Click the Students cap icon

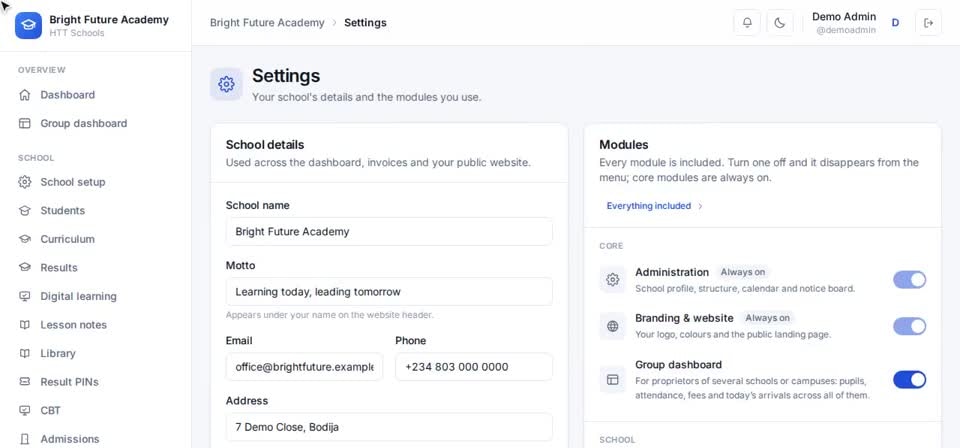(24, 211)
